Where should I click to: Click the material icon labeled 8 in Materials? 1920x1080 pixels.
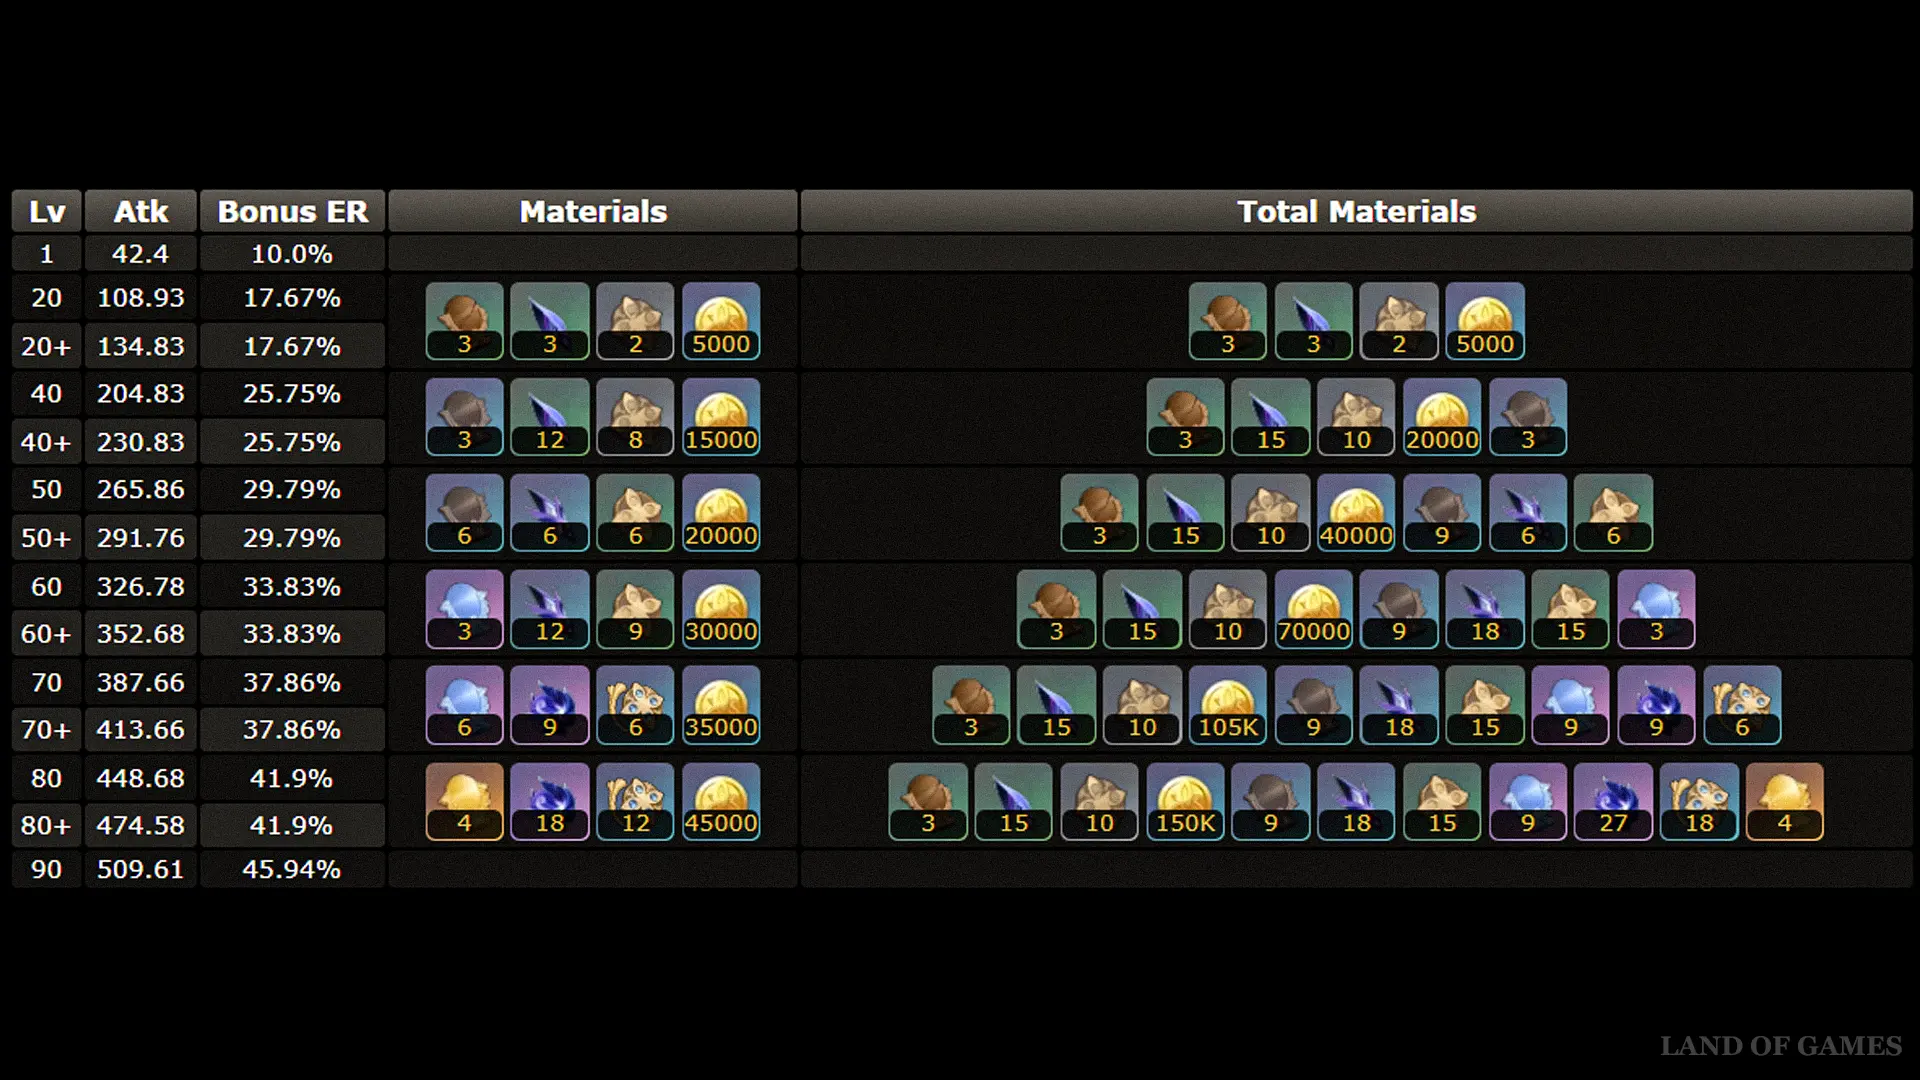(x=635, y=417)
